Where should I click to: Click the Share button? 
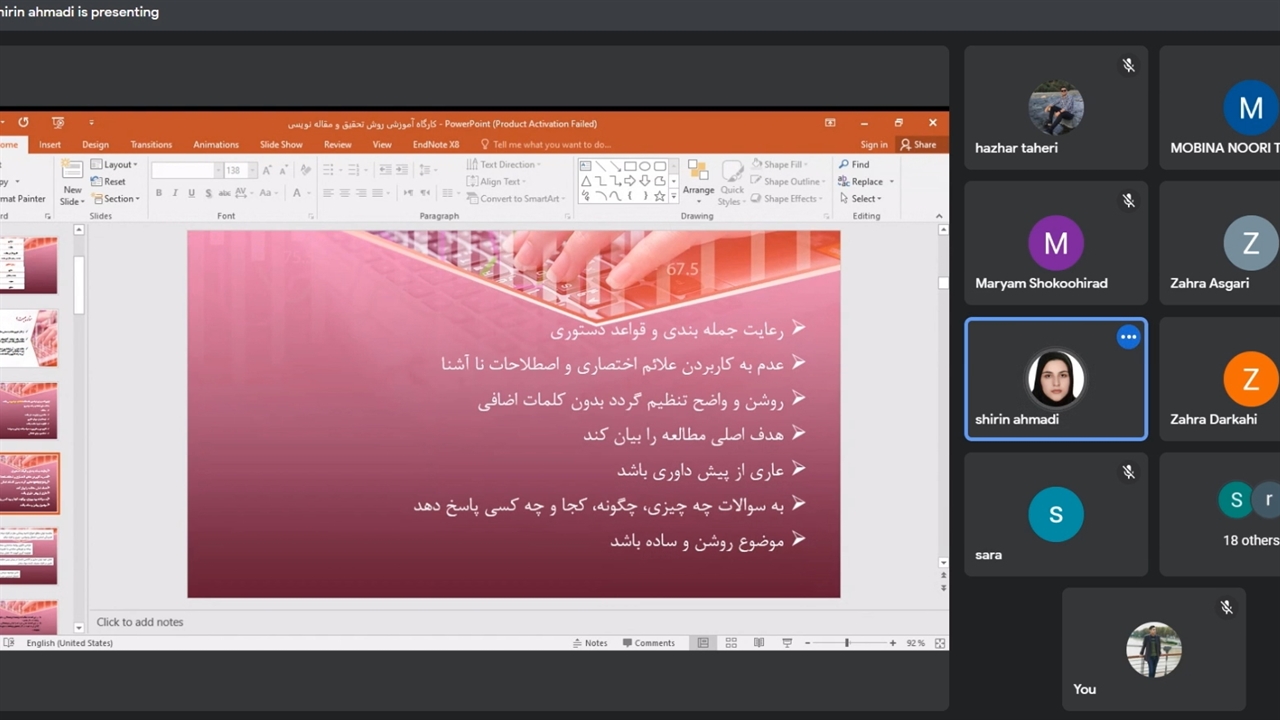pos(918,144)
